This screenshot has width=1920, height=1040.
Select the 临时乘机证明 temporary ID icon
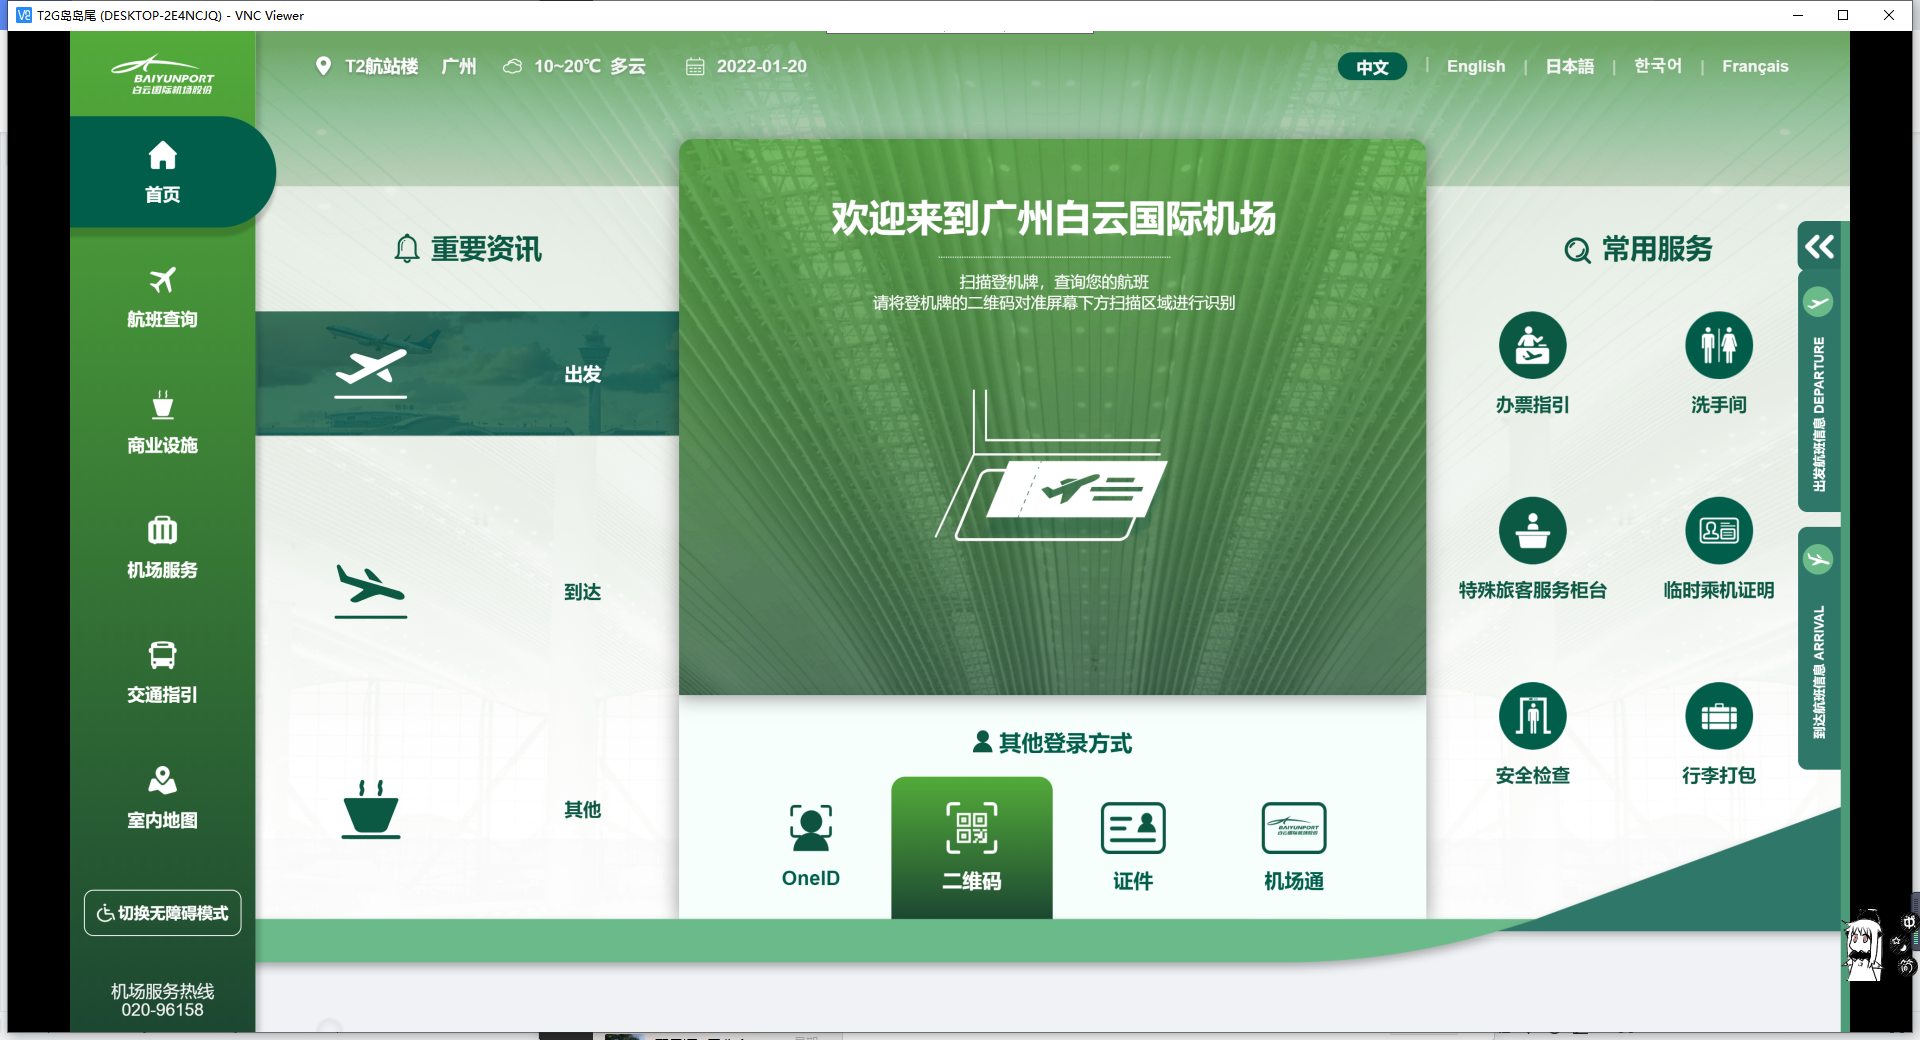coord(1718,531)
